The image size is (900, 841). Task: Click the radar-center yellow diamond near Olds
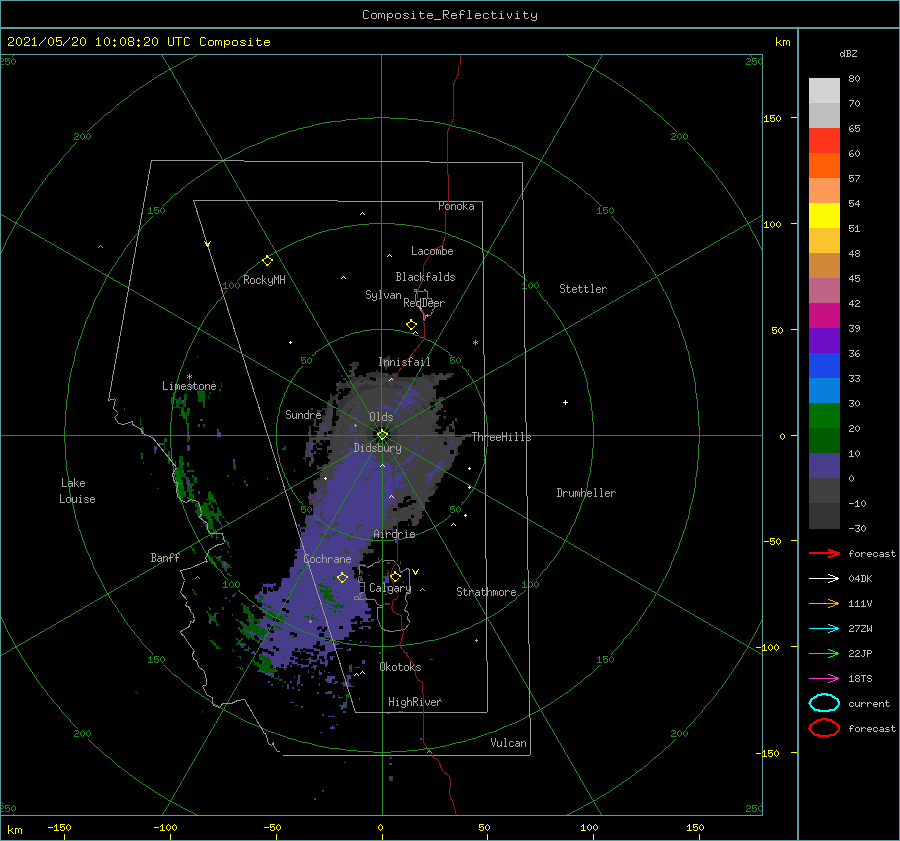(382, 435)
